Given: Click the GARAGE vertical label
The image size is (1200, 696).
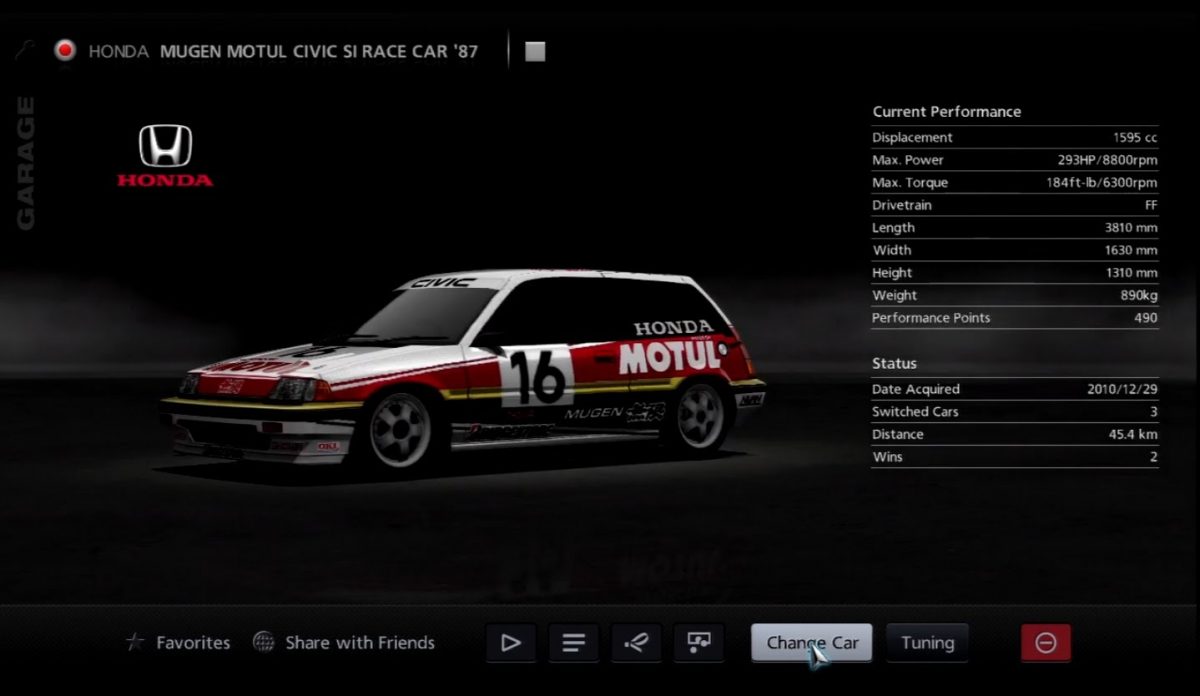Looking at the screenshot, I should 26,163.
